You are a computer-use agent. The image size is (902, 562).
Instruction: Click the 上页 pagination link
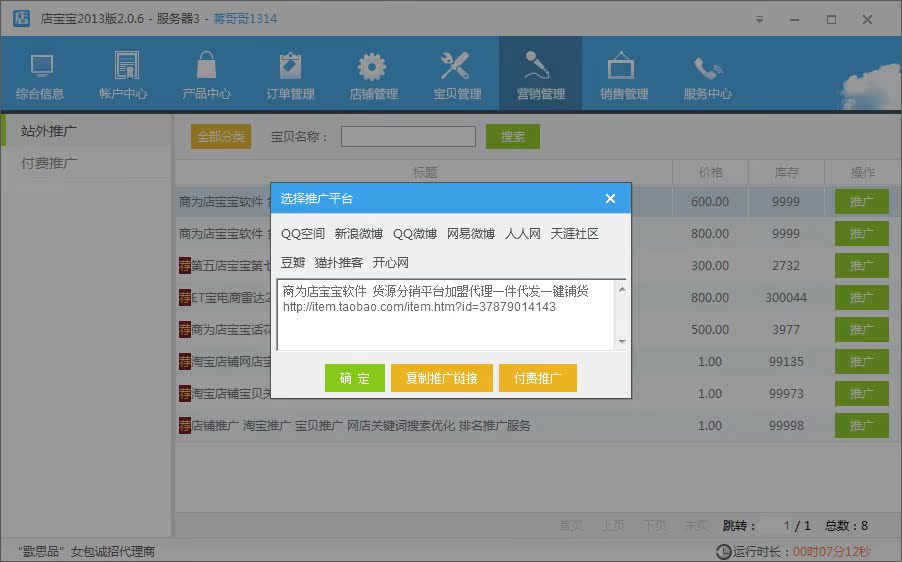click(613, 525)
